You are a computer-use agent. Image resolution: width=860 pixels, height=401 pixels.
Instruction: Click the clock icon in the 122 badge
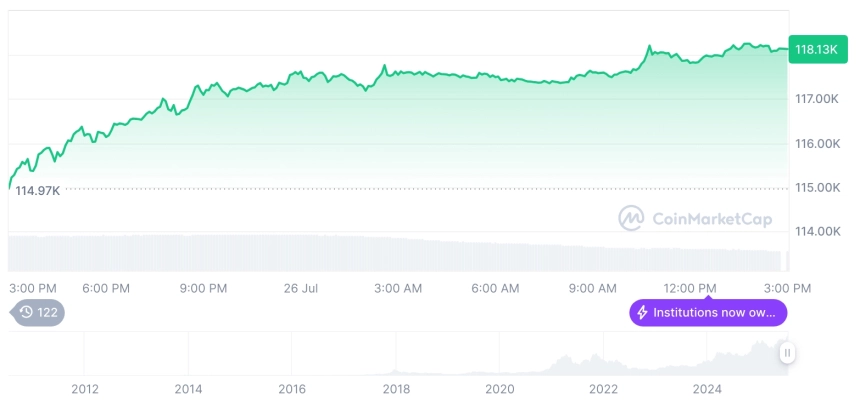tap(26, 313)
